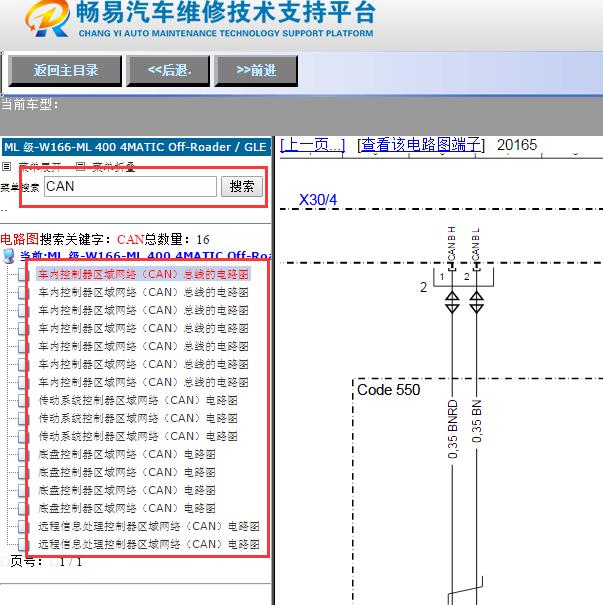This screenshot has height=605, width=603.
Task: Click connector symbol on CAN B H wire
Action: (452, 302)
